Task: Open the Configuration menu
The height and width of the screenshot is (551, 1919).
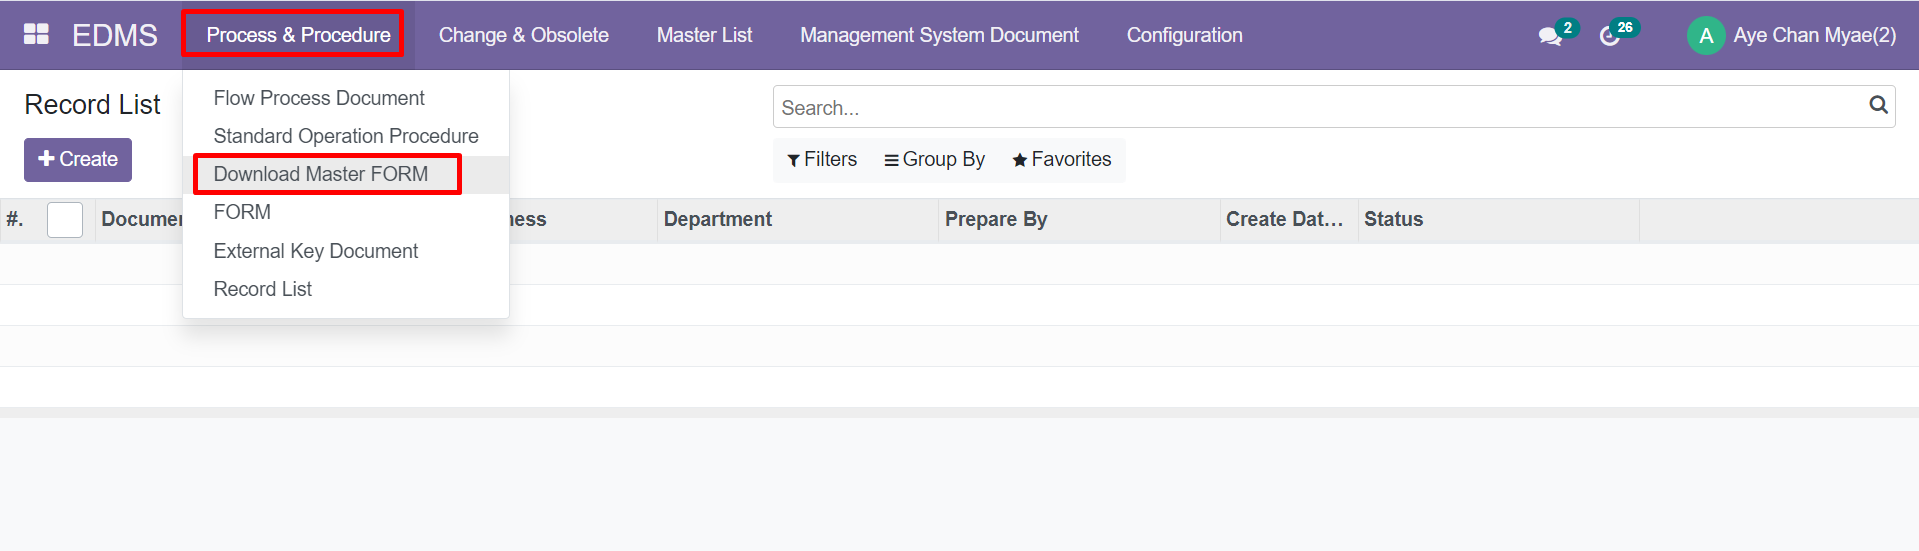Action: tap(1185, 35)
